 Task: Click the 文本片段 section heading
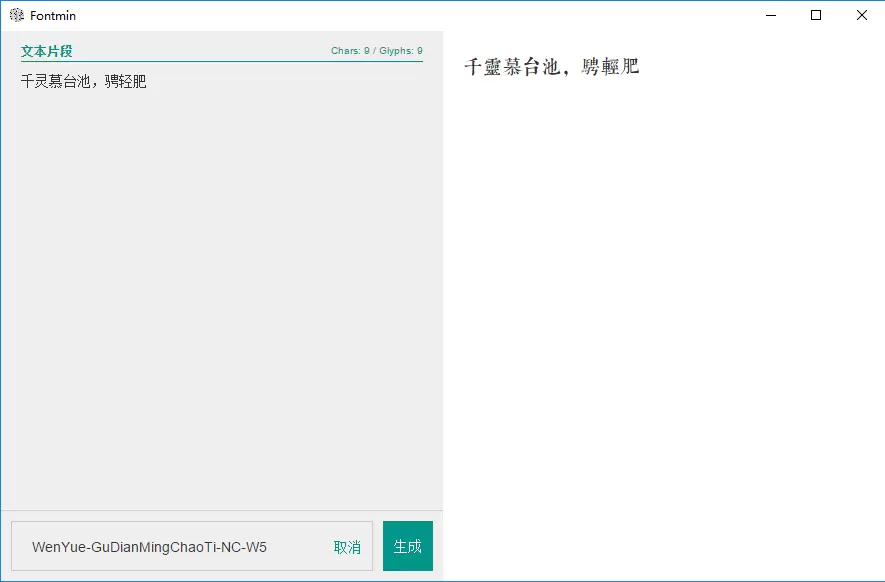(46, 51)
